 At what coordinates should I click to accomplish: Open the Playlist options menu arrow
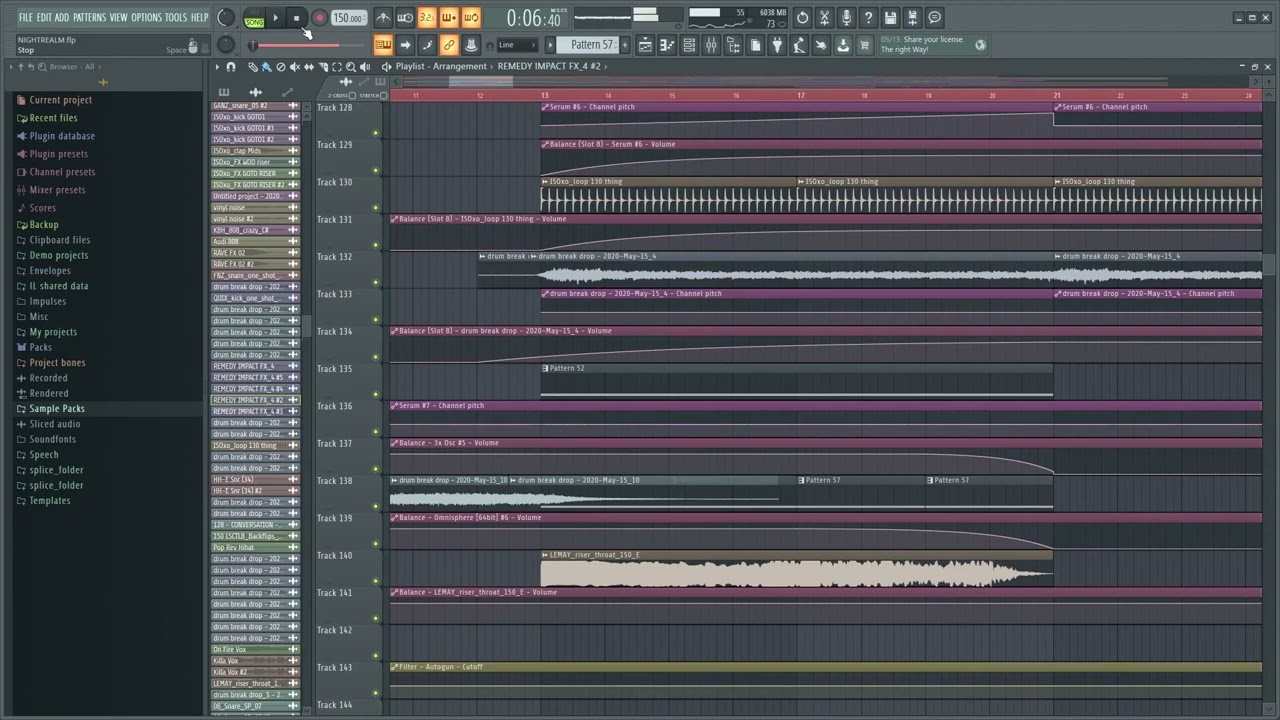[217, 67]
